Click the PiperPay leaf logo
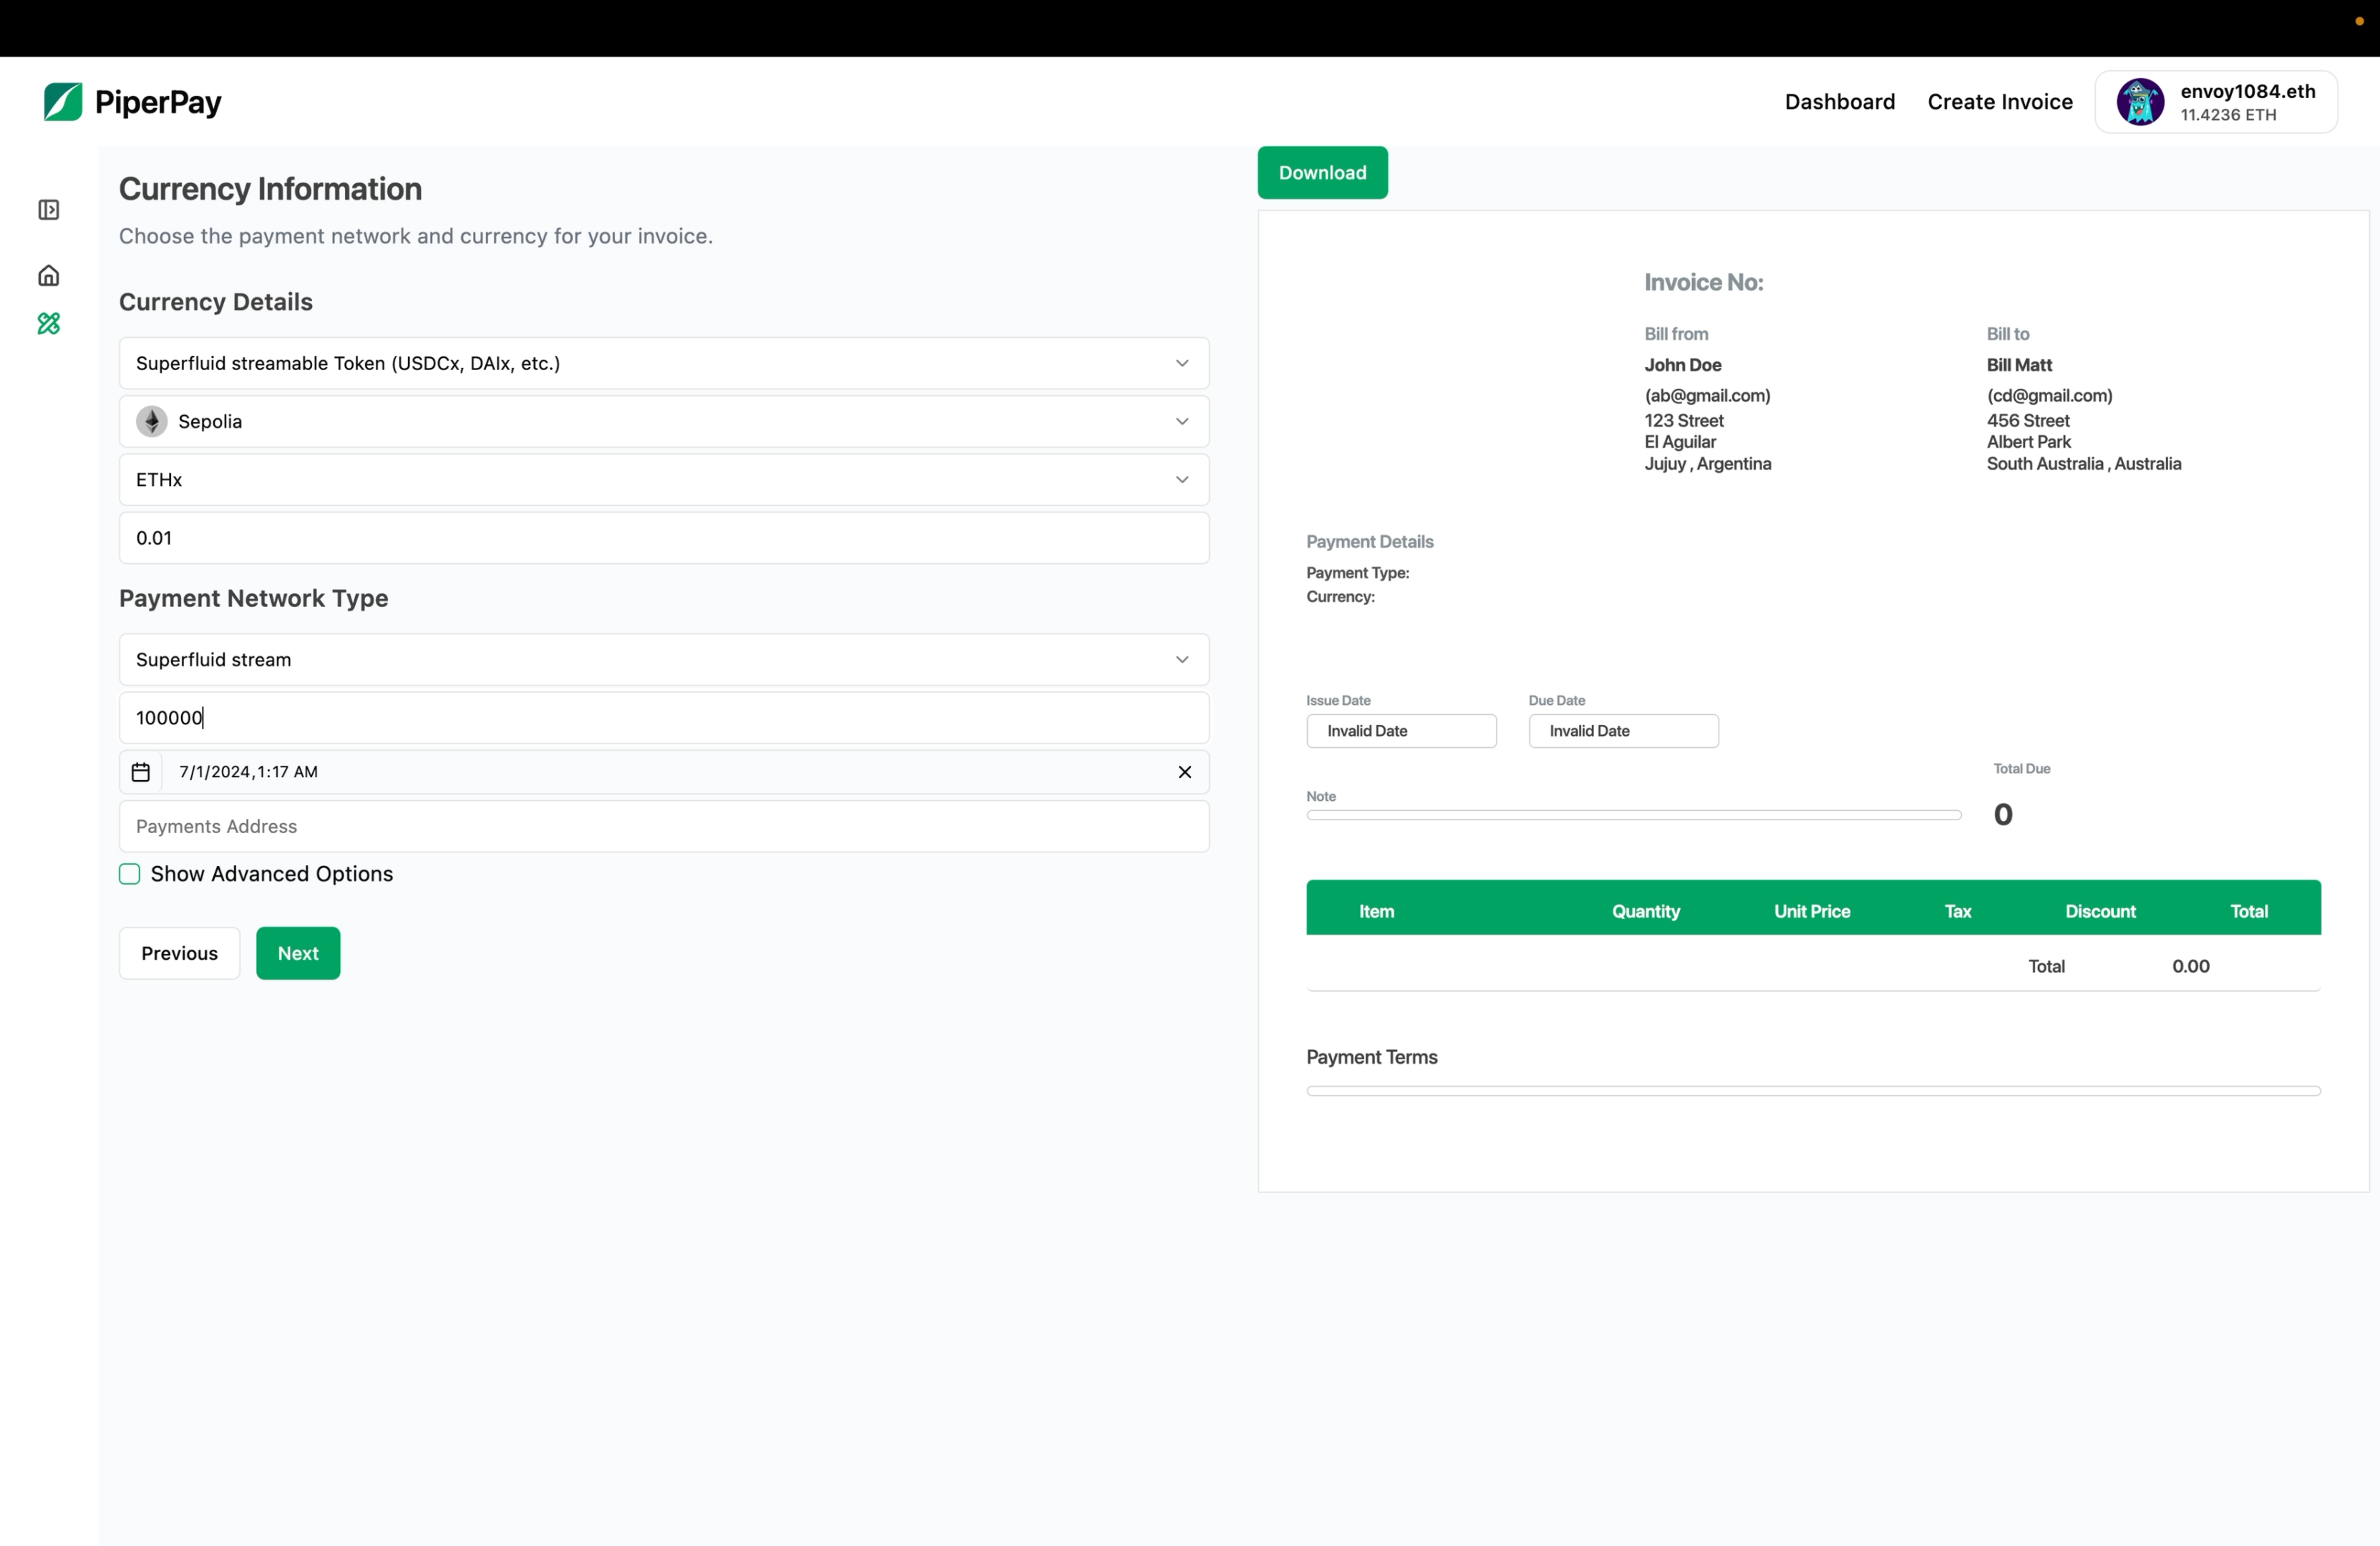The height and width of the screenshot is (1546, 2380). click(x=63, y=102)
